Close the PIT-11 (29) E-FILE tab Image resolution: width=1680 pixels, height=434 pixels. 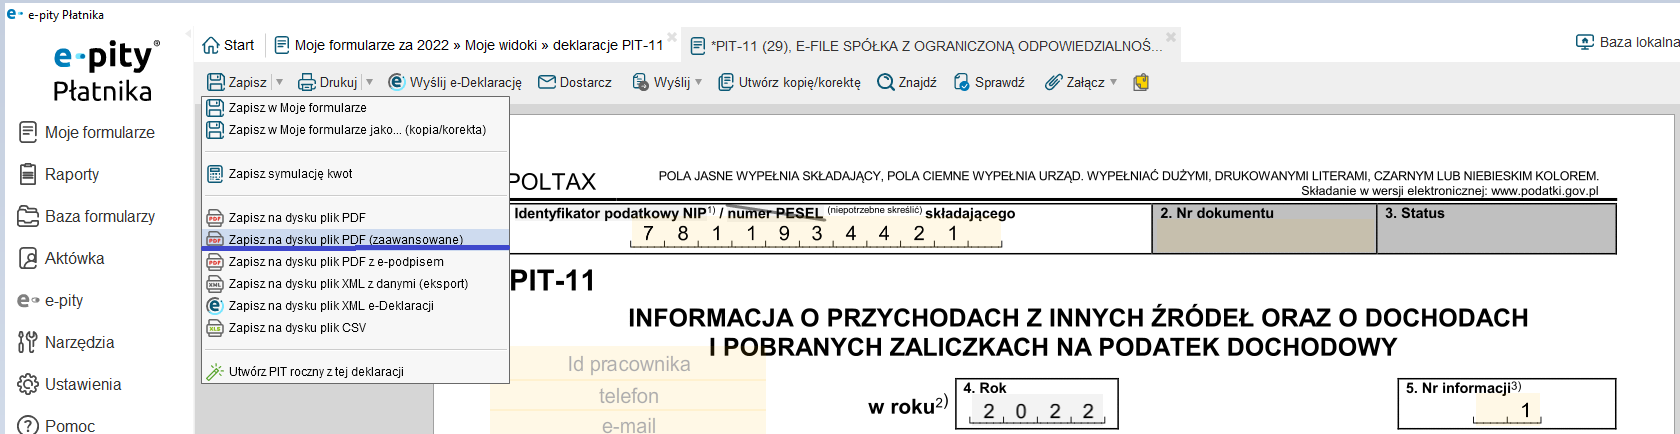[1171, 37]
